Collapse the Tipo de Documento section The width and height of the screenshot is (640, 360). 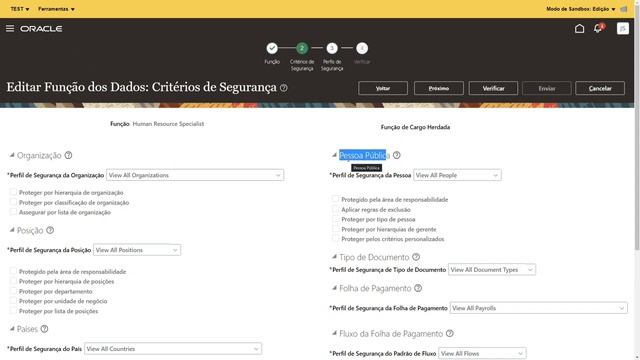click(334, 257)
